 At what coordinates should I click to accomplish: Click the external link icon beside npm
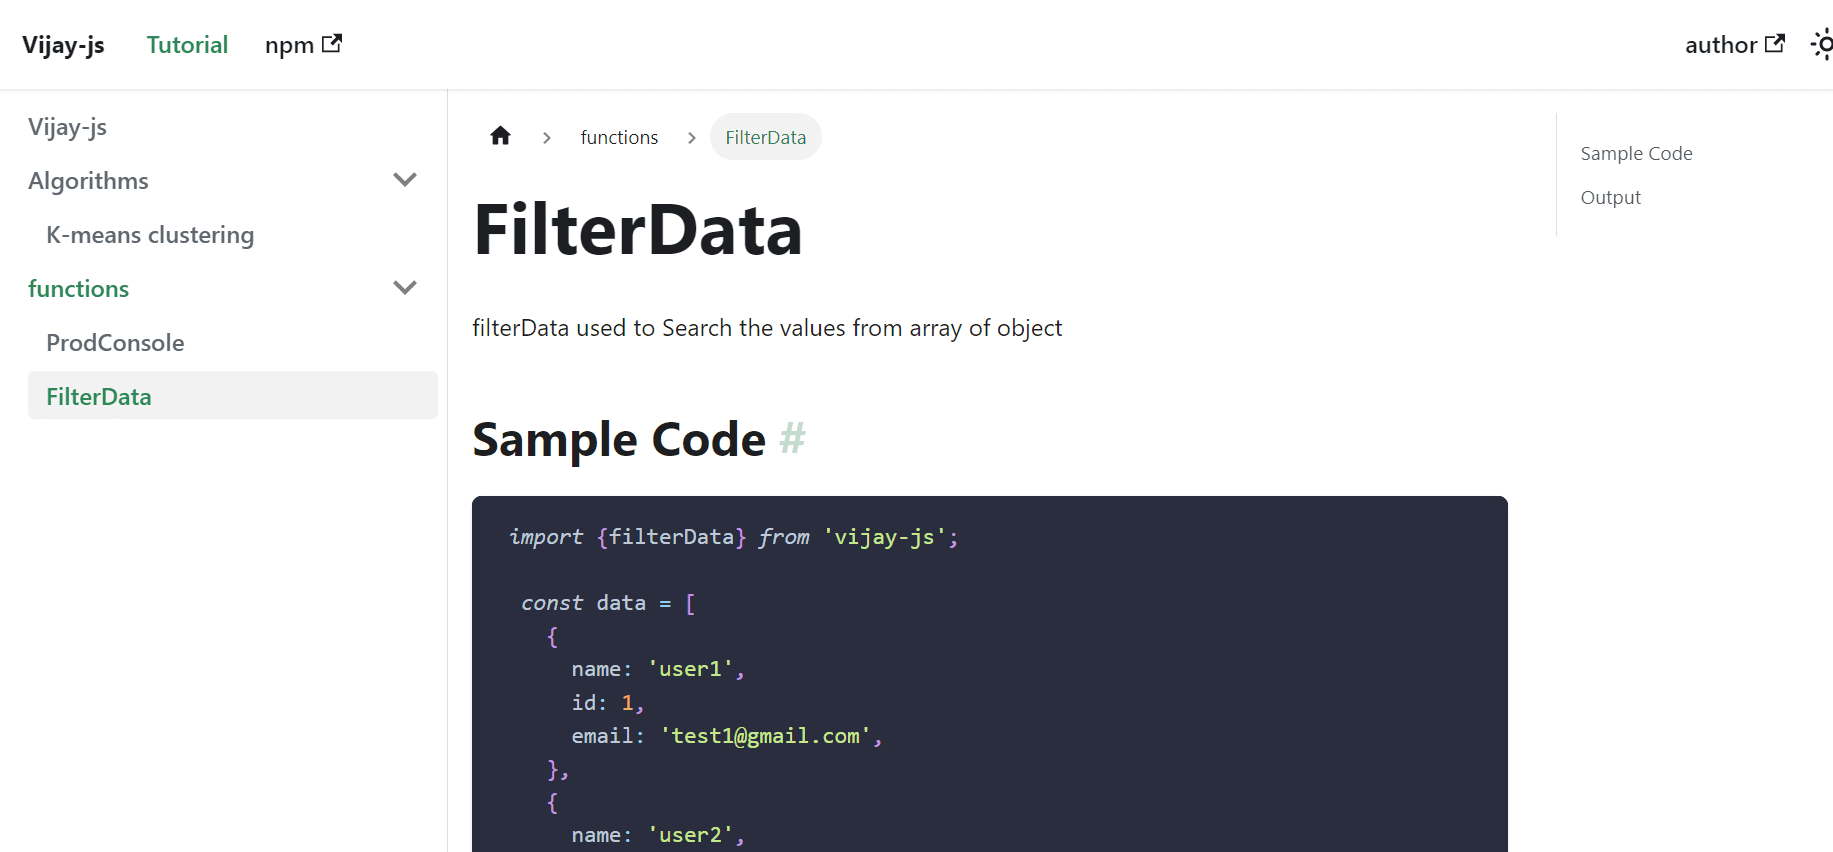click(x=332, y=44)
